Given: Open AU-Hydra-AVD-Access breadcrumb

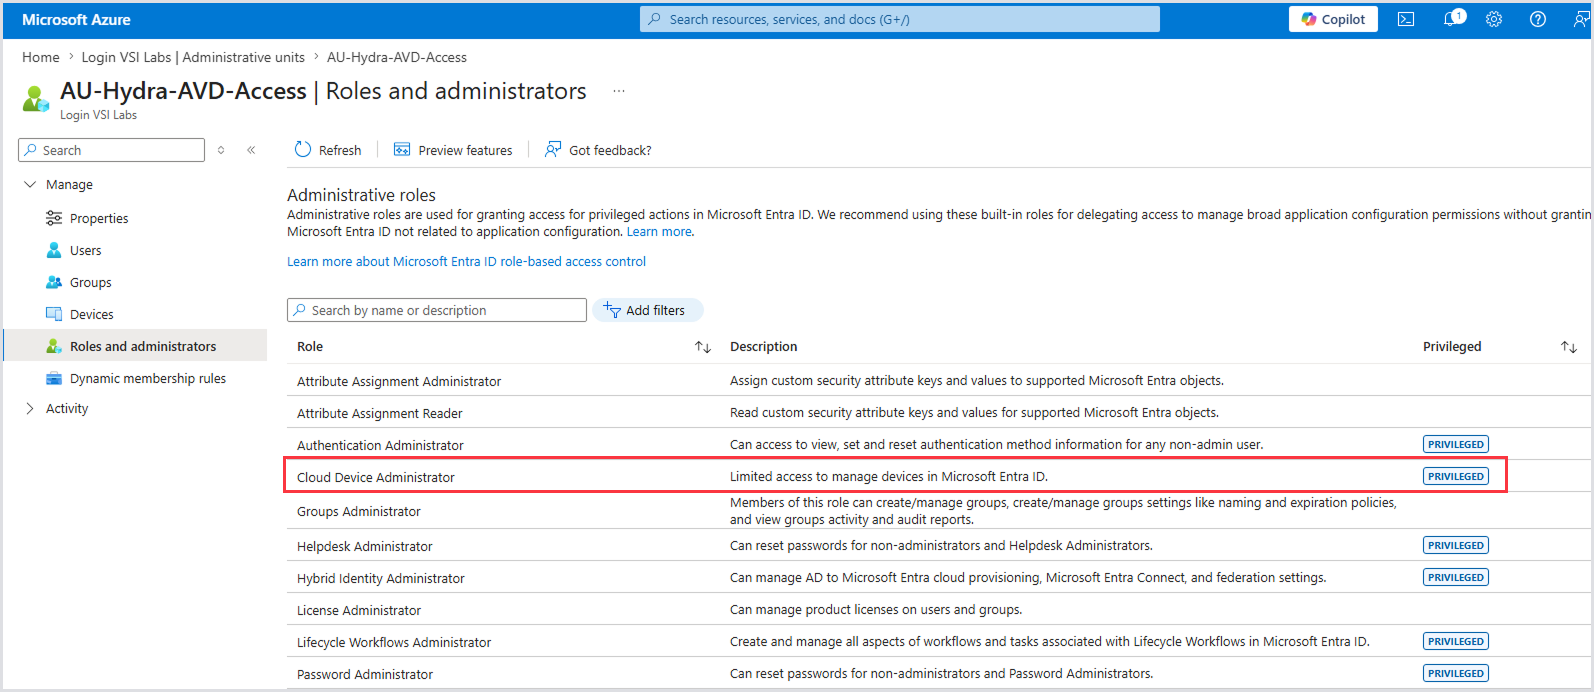Looking at the screenshot, I should point(397,57).
